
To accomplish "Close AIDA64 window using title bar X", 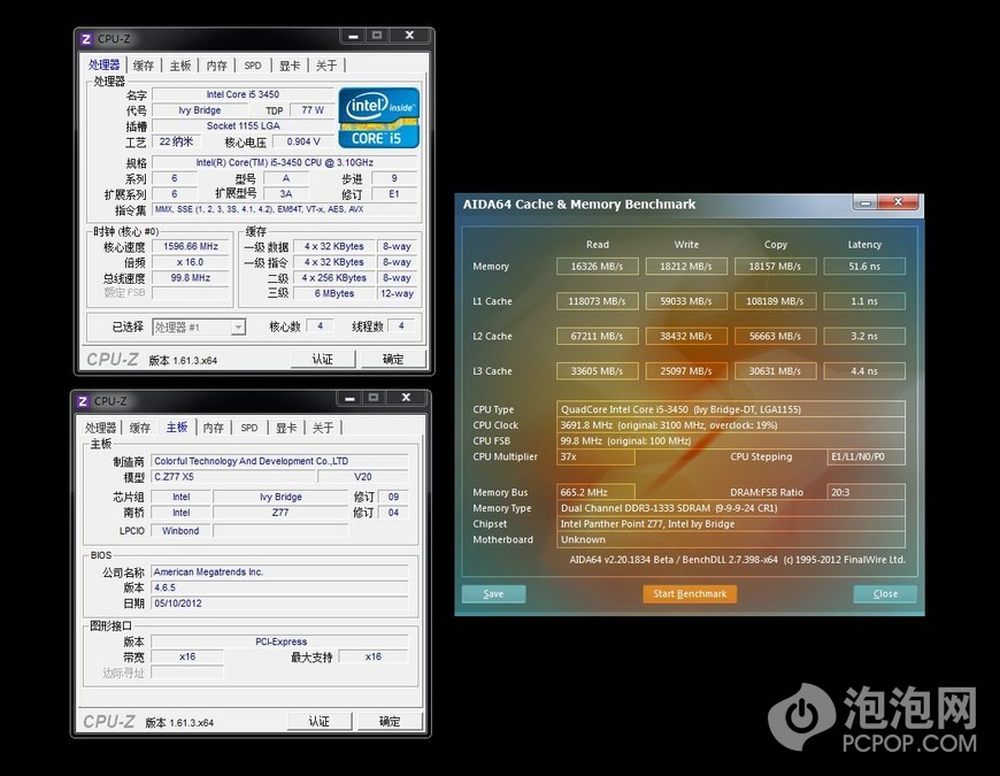I will tap(898, 203).
